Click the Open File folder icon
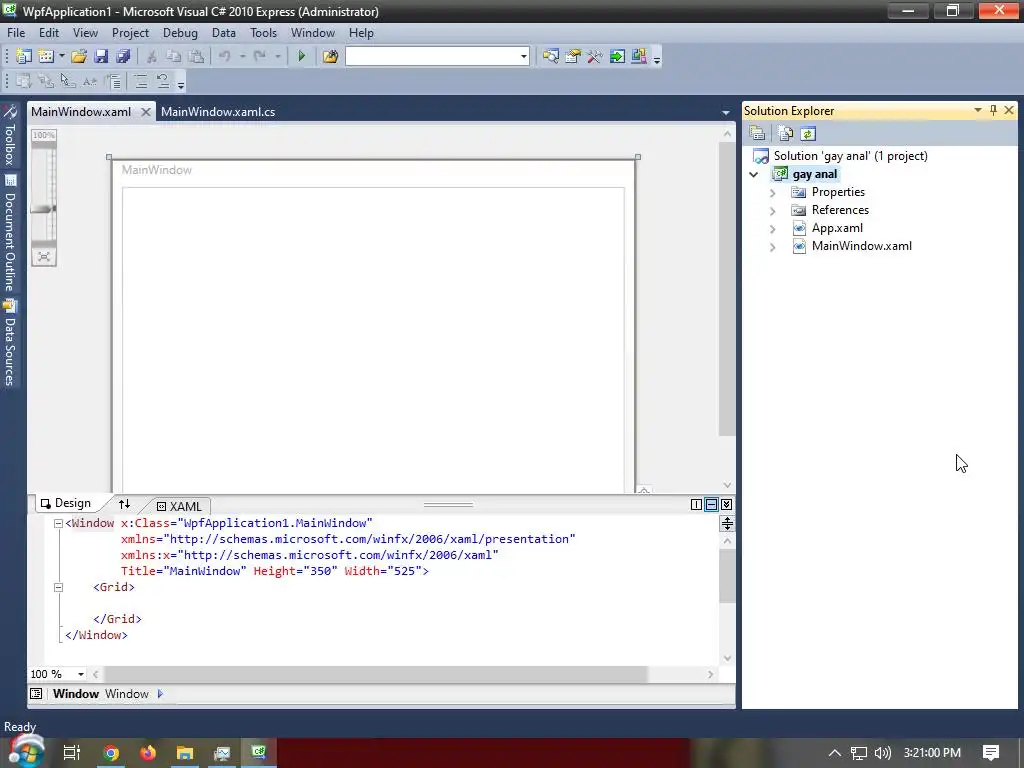The height and width of the screenshot is (768, 1024). [x=79, y=56]
